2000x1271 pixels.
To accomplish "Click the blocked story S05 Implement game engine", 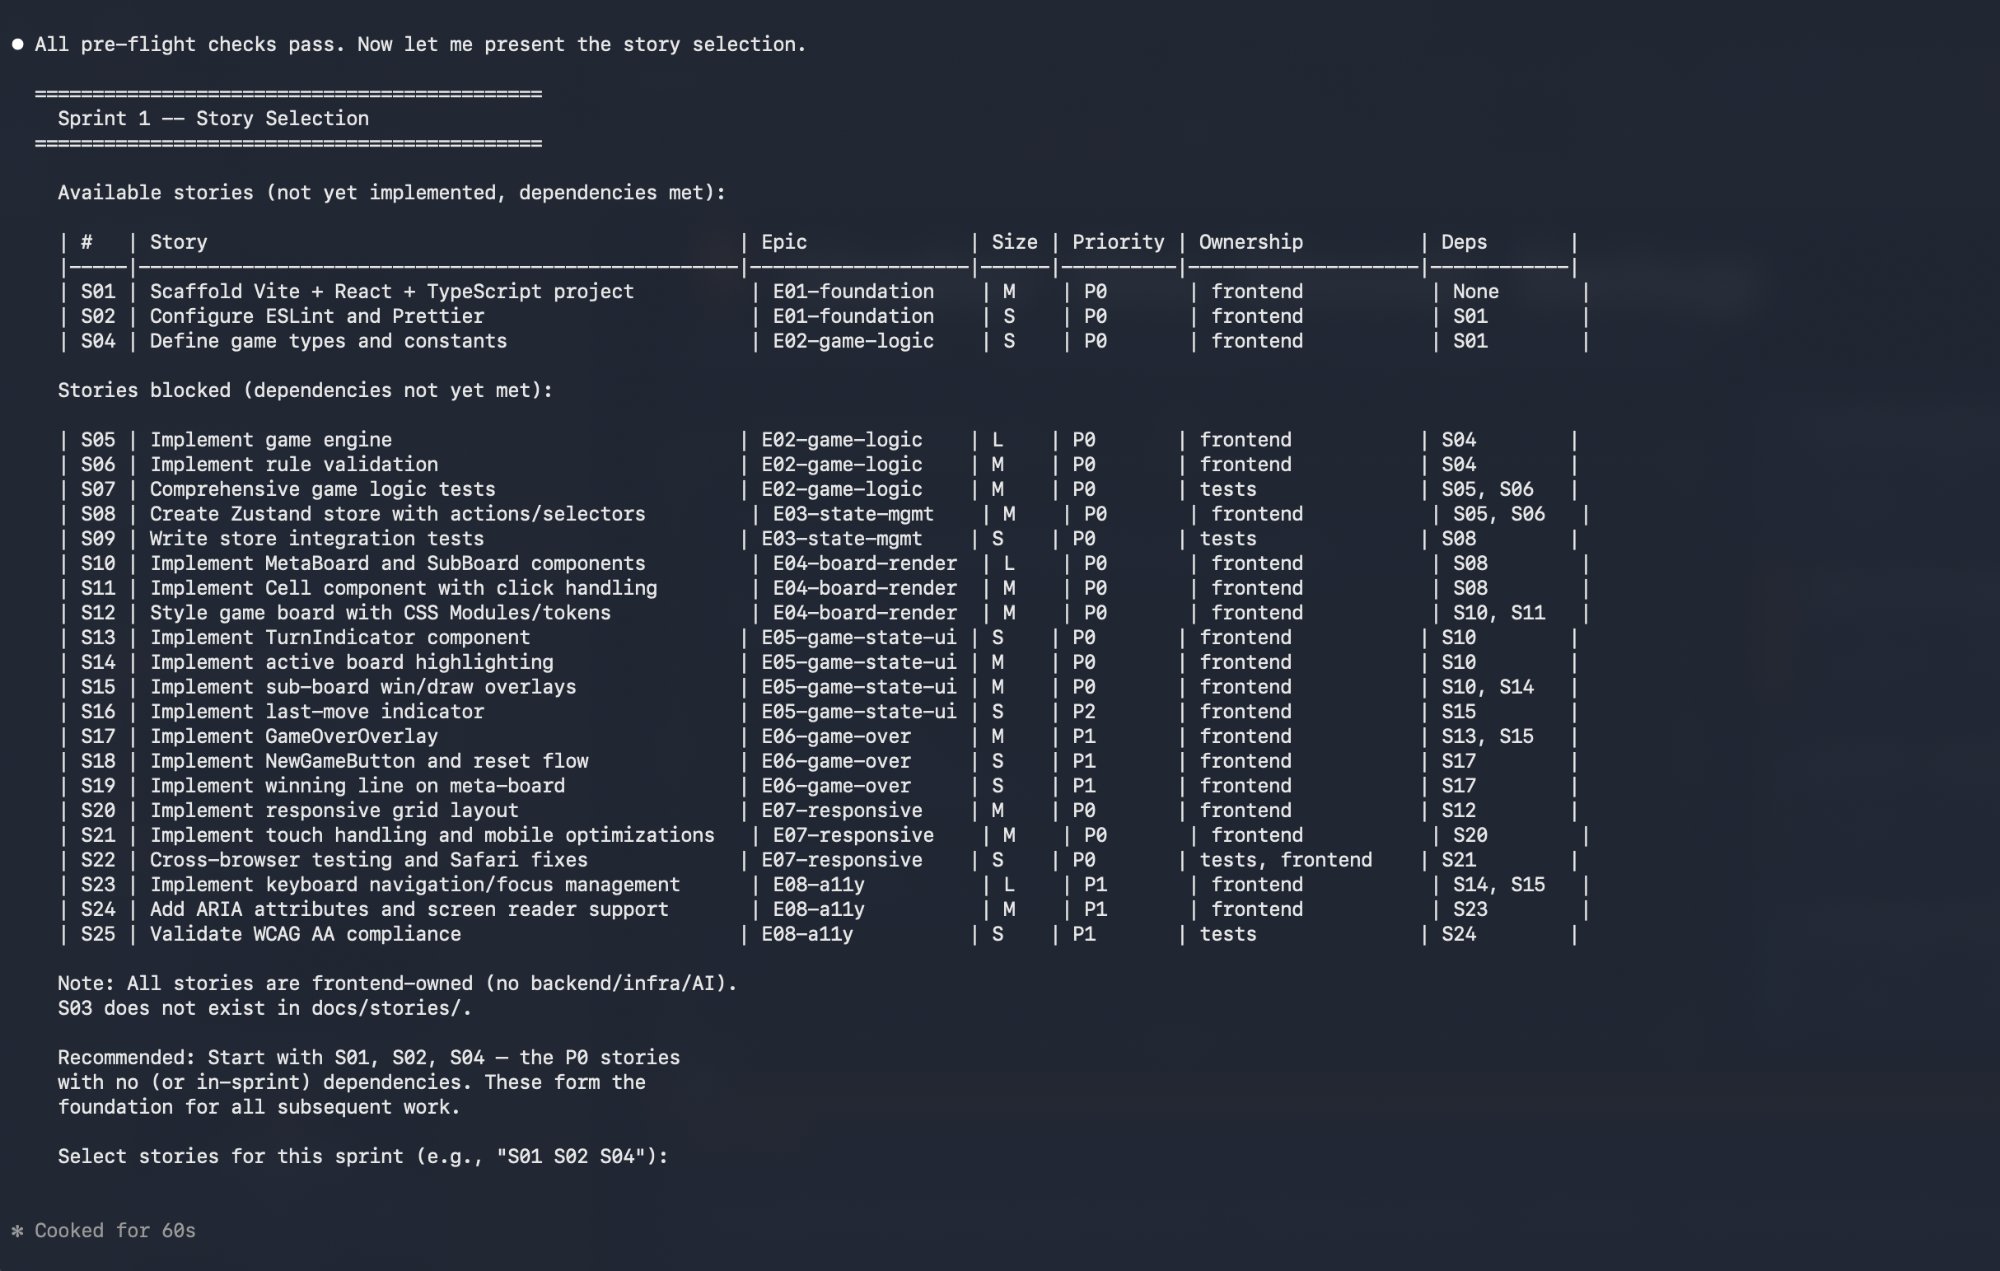I will tap(270, 439).
